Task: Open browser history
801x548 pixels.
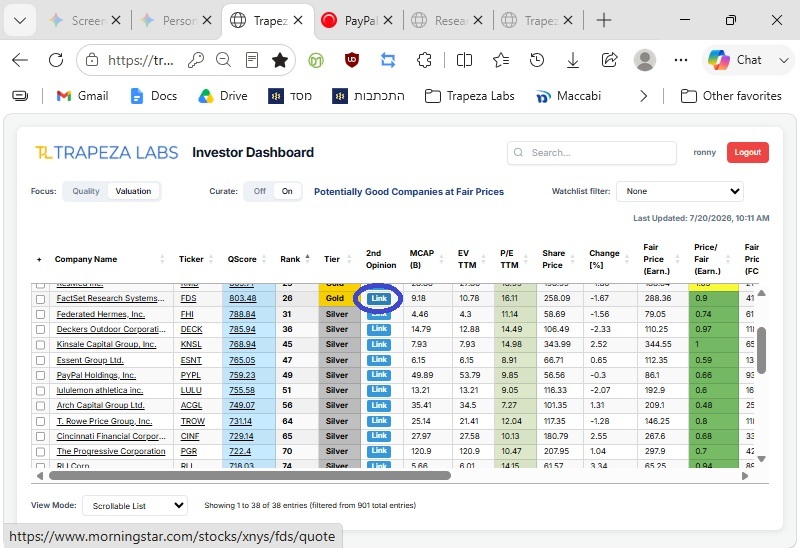Action: pos(537,60)
